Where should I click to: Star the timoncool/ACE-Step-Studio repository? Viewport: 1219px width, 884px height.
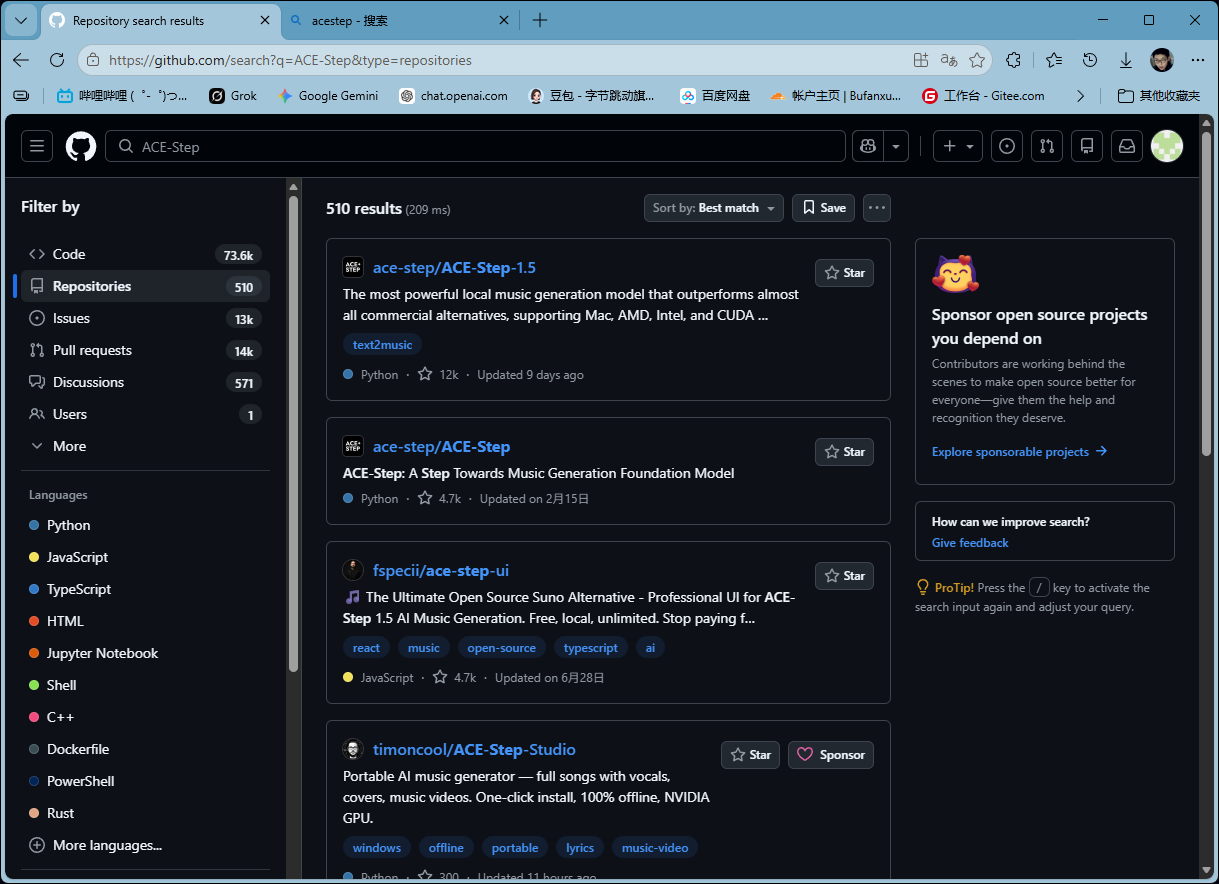(x=750, y=755)
